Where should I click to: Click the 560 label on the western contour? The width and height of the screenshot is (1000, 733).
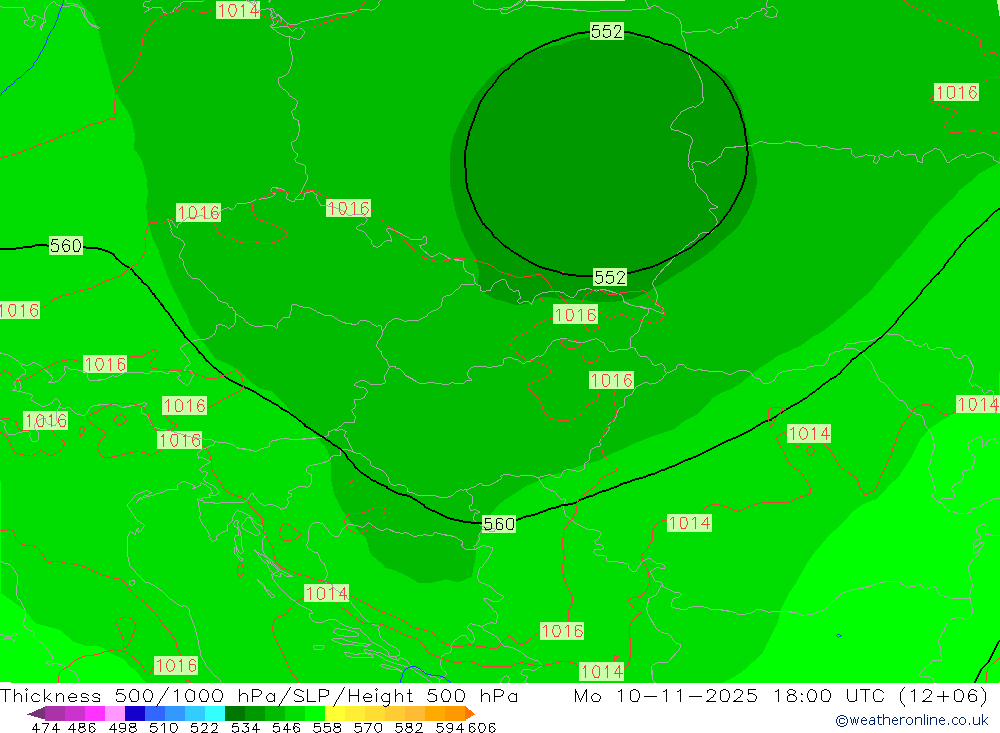click(66, 246)
